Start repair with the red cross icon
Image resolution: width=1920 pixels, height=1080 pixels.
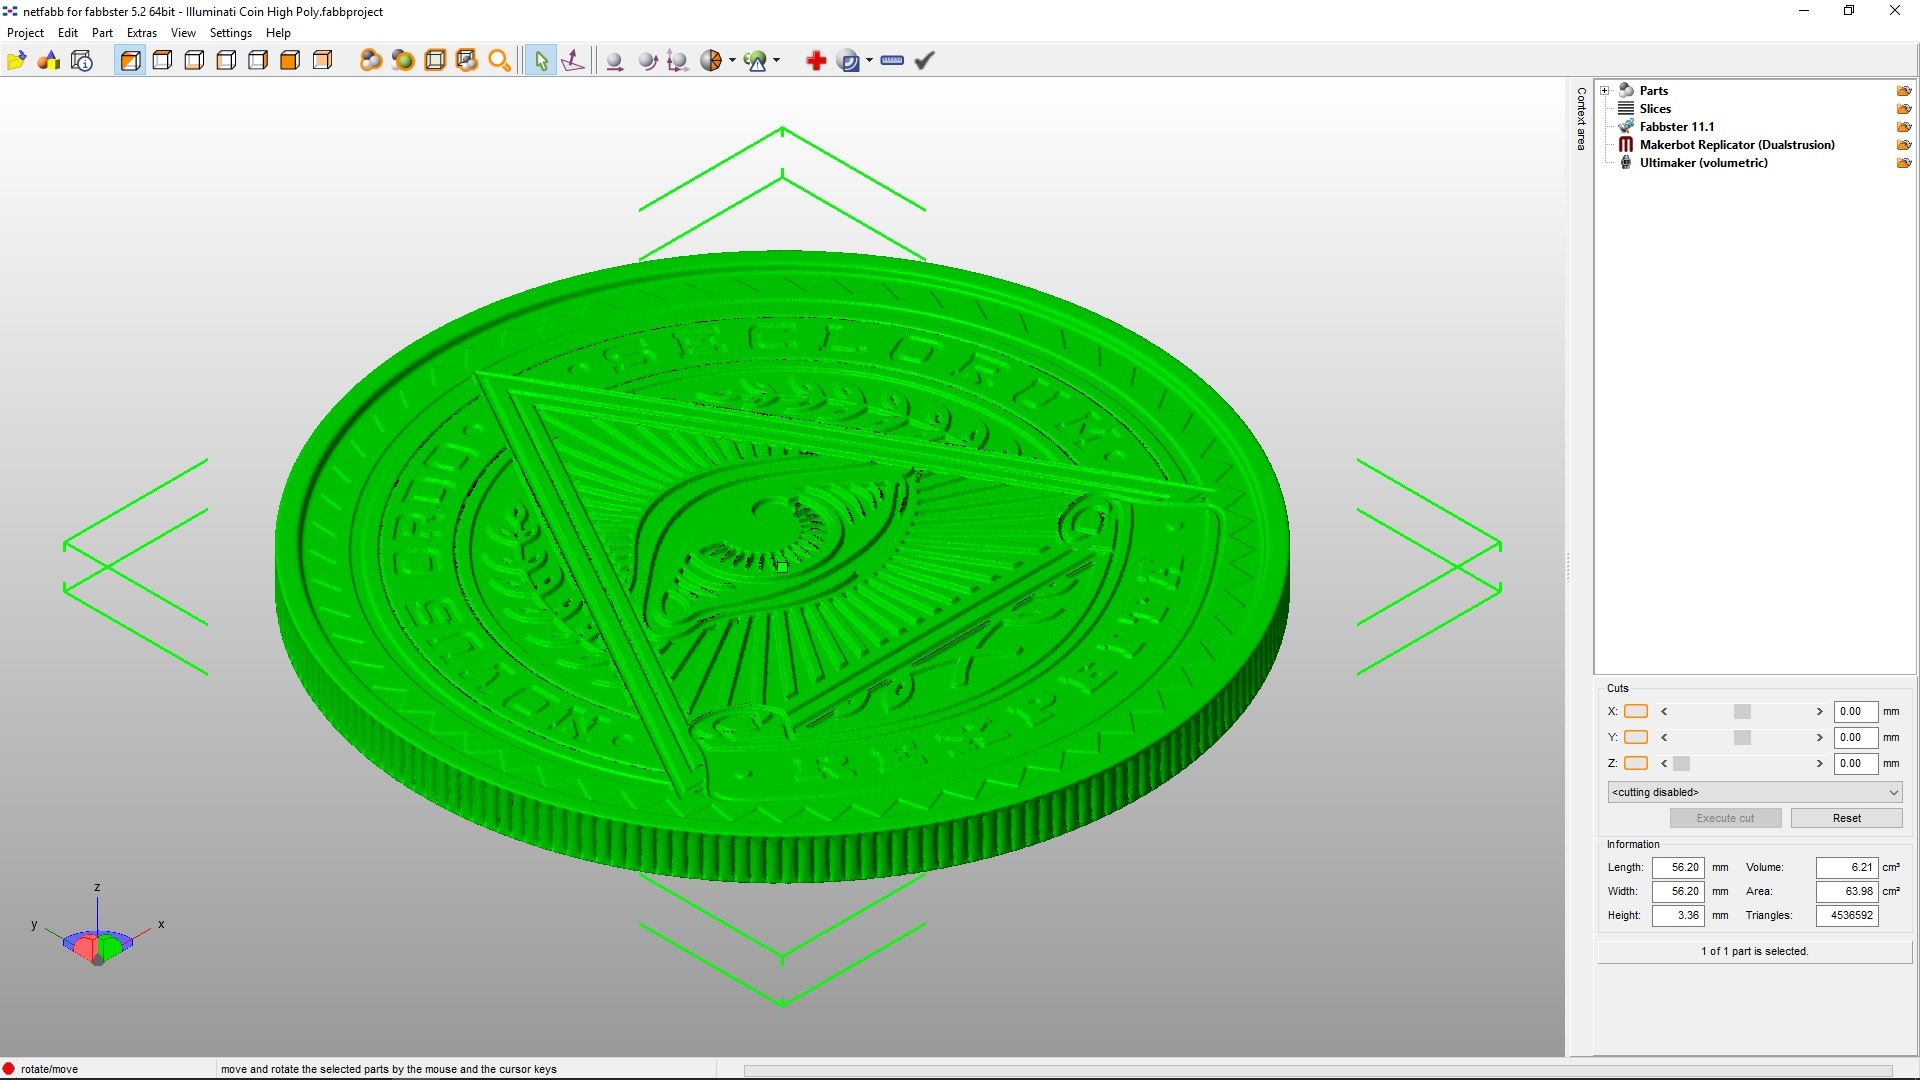pos(816,61)
